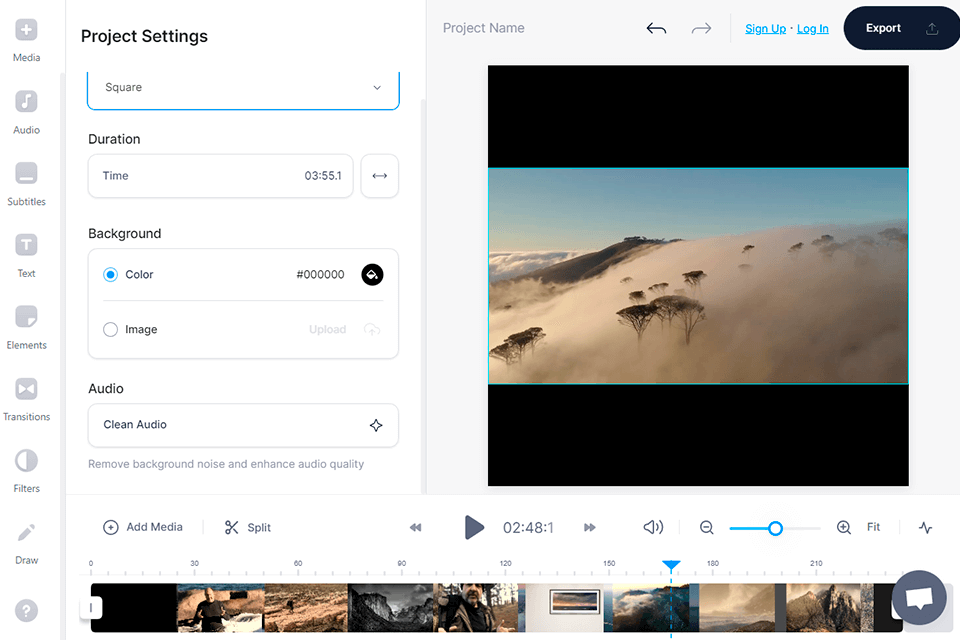
Task: Zoom in the timeline
Action: (844, 527)
